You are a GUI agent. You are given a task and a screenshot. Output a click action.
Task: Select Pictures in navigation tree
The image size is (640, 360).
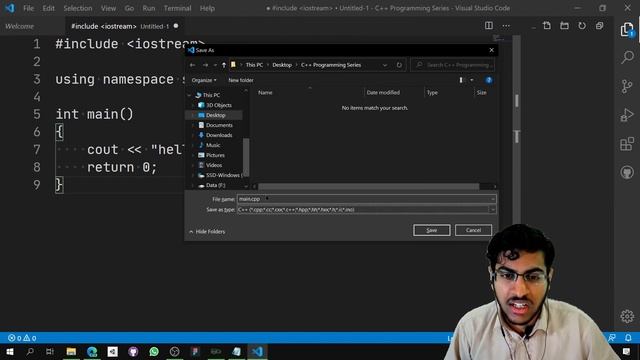(x=215, y=155)
